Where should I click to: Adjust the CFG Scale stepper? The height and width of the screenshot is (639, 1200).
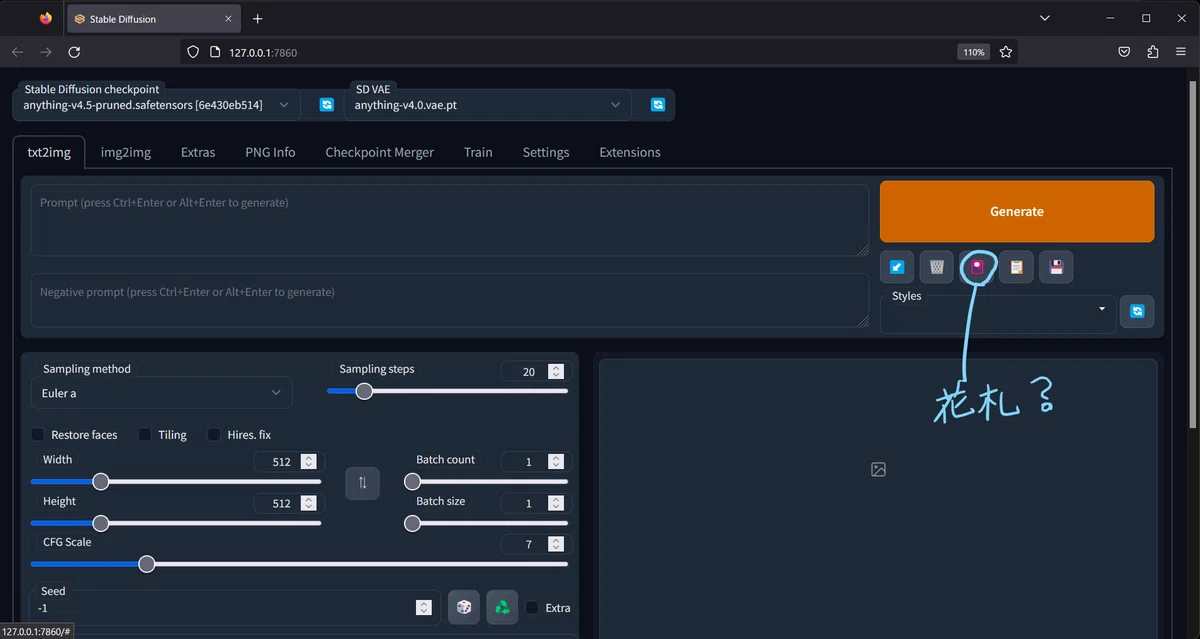(556, 544)
